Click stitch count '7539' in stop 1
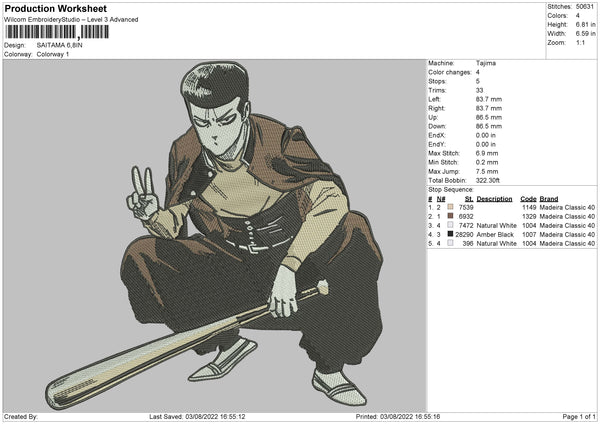The width and height of the screenshot is (600, 424). click(x=466, y=207)
